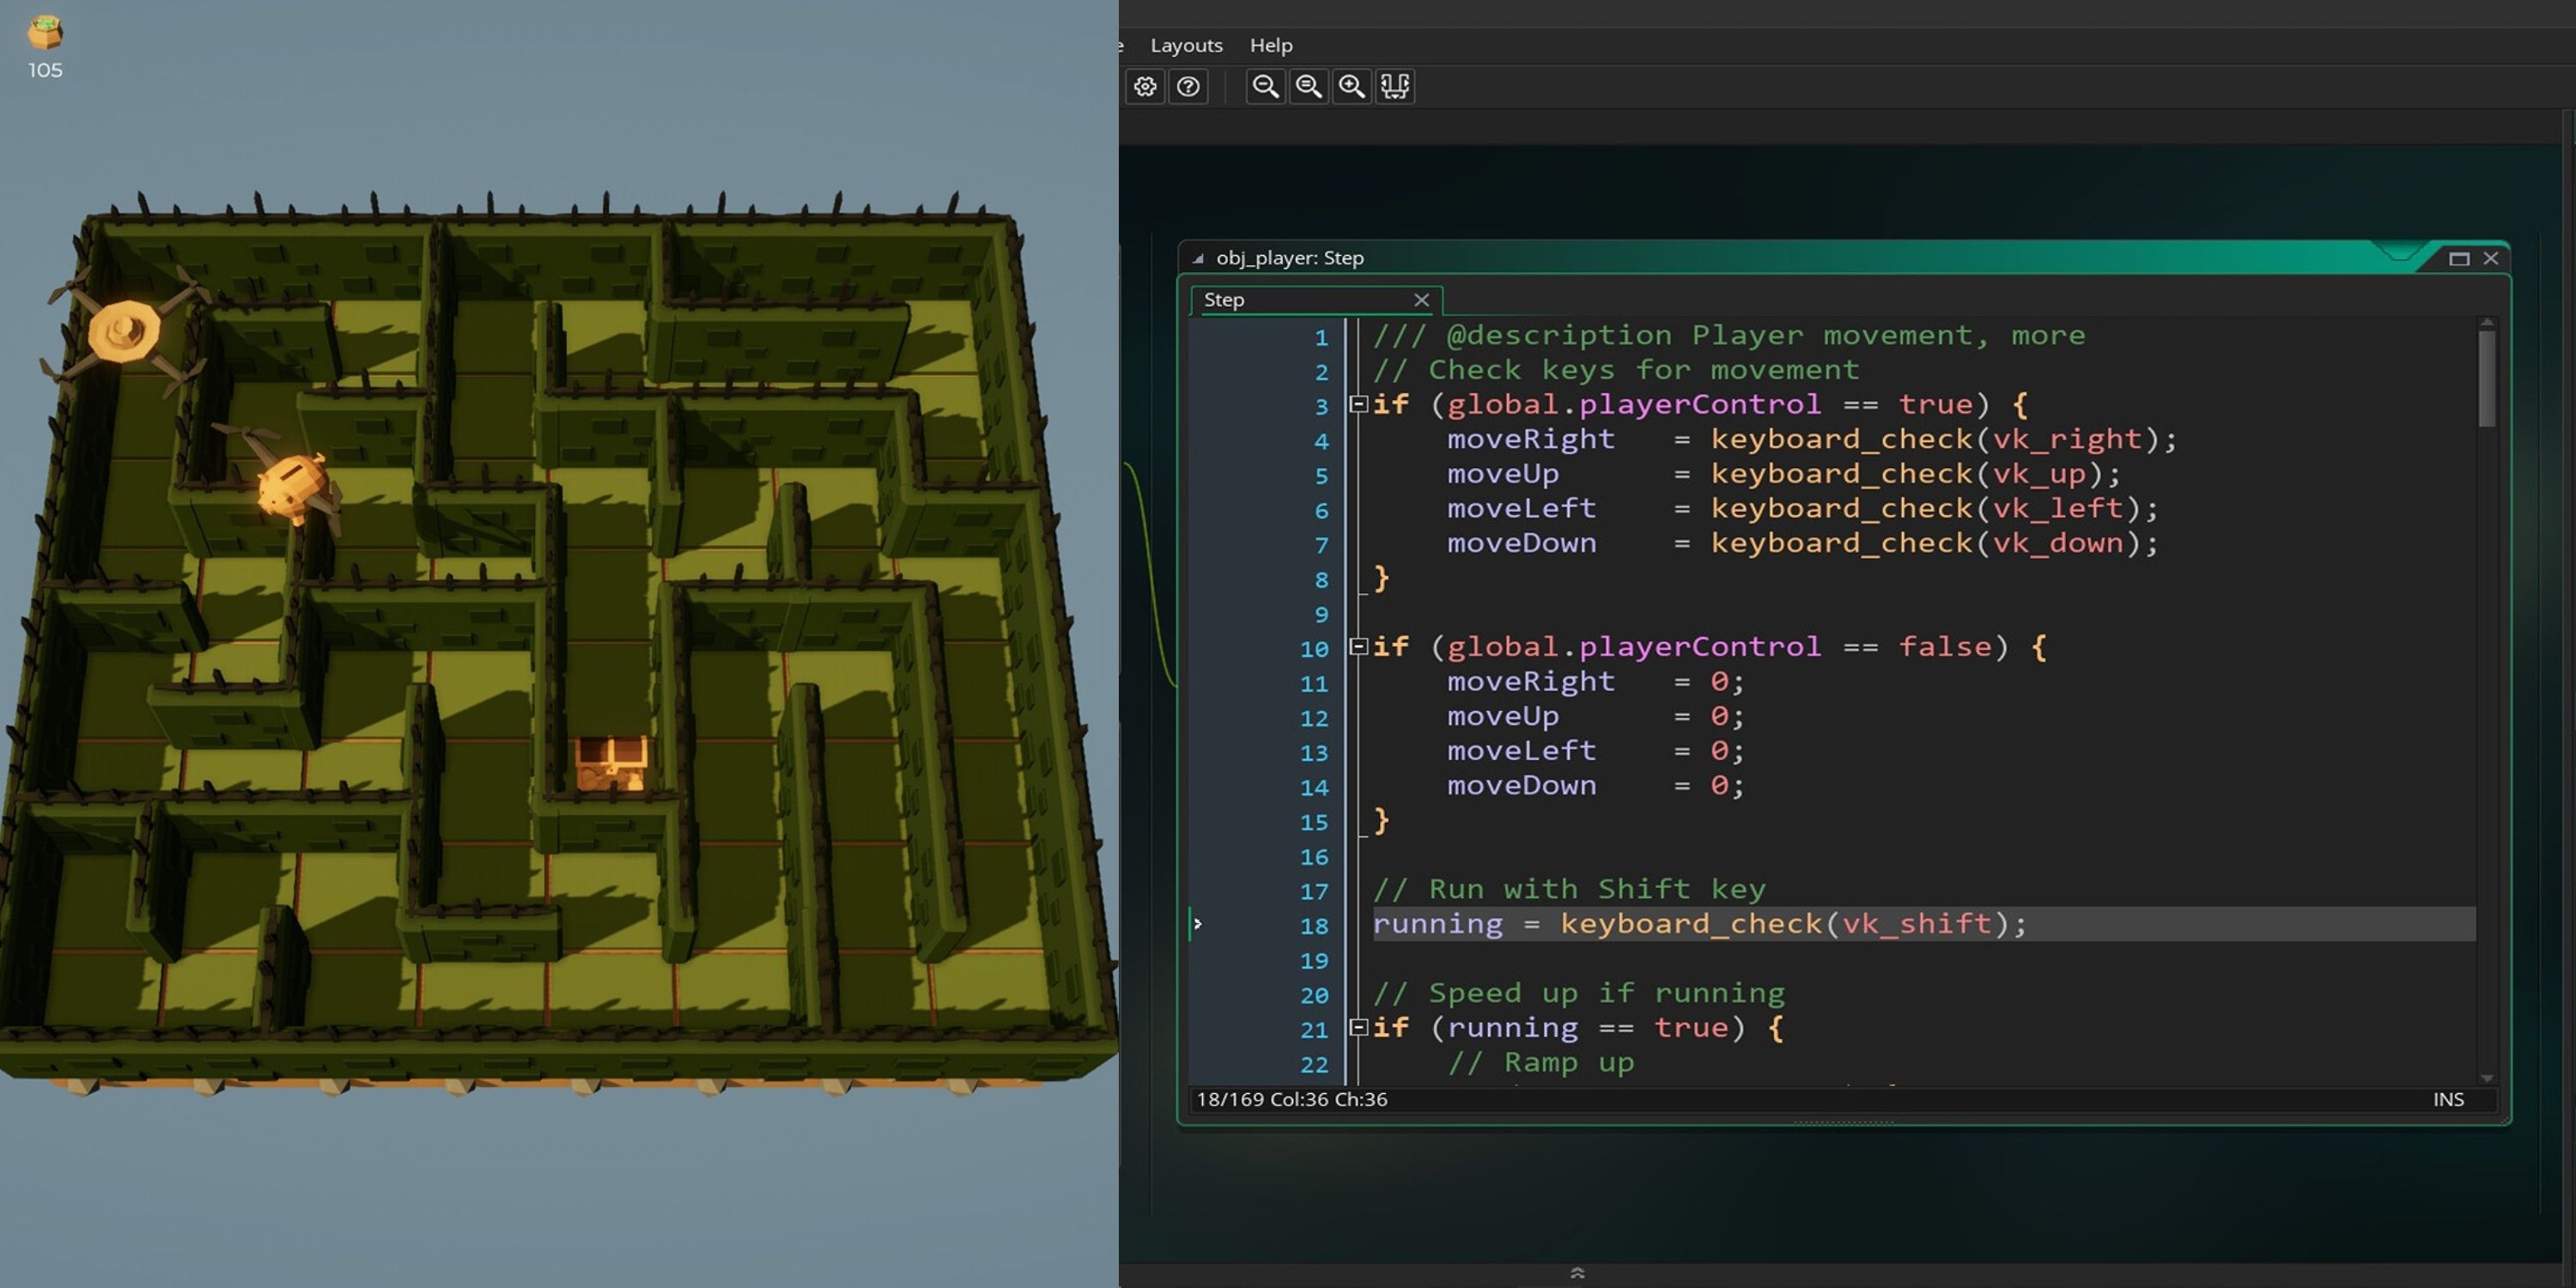Screen dimensions: 2576x1288
Task: Zoom in with the magnifier plus icon
Action: click(x=1352, y=87)
